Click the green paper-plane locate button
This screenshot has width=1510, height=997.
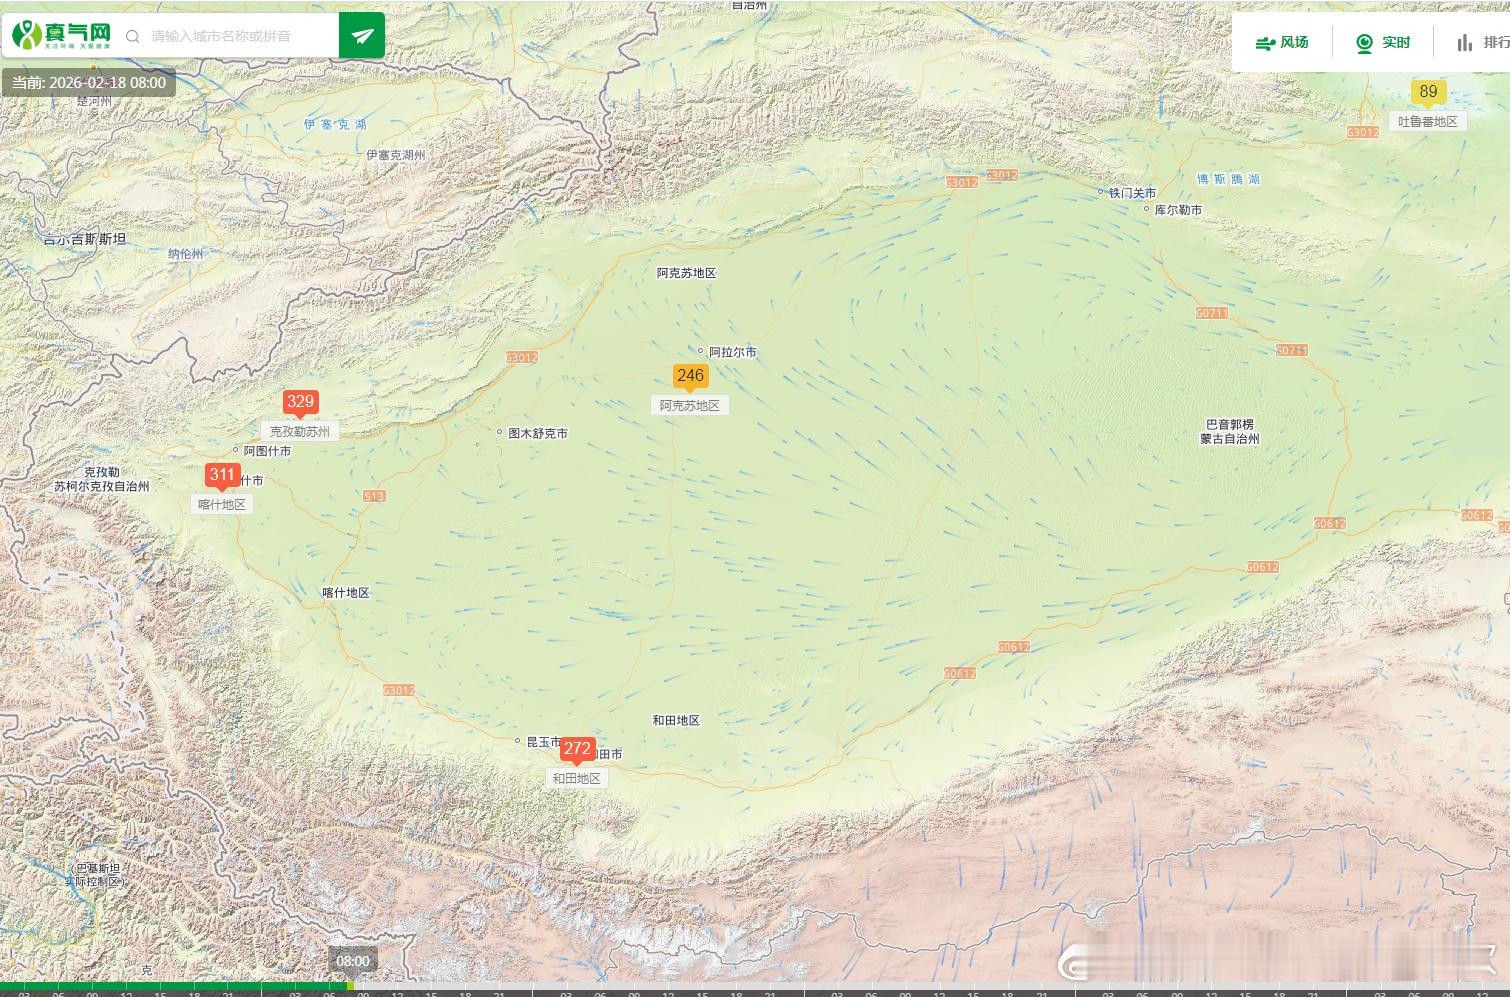tap(362, 36)
